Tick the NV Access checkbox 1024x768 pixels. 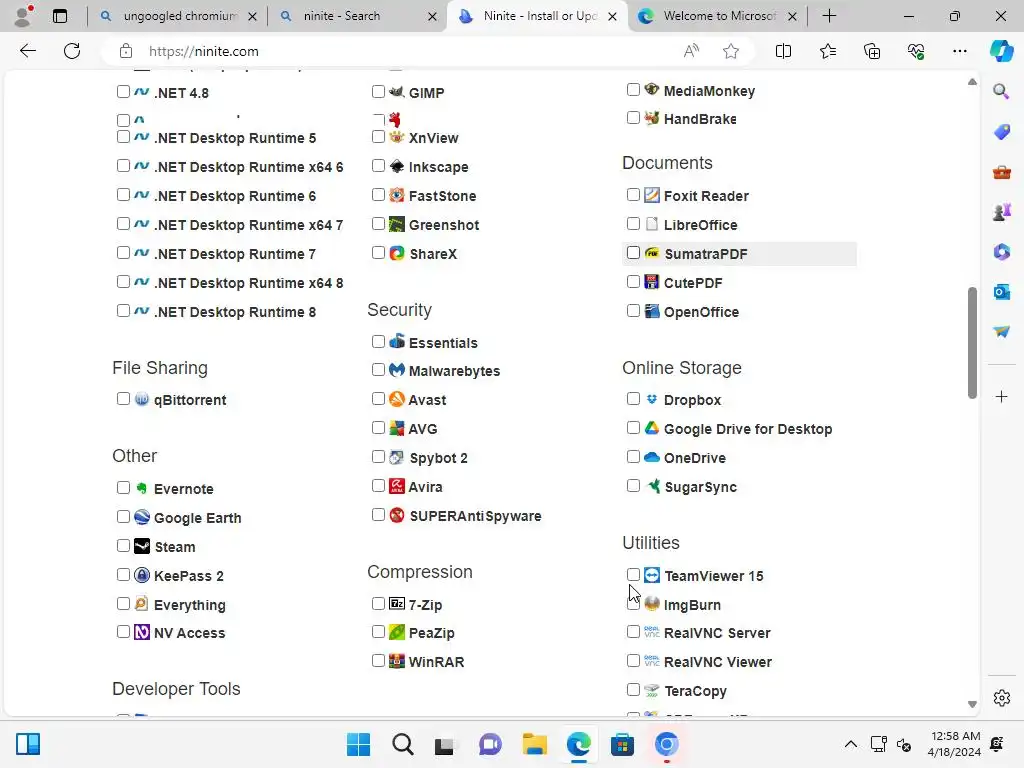(123, 632)
